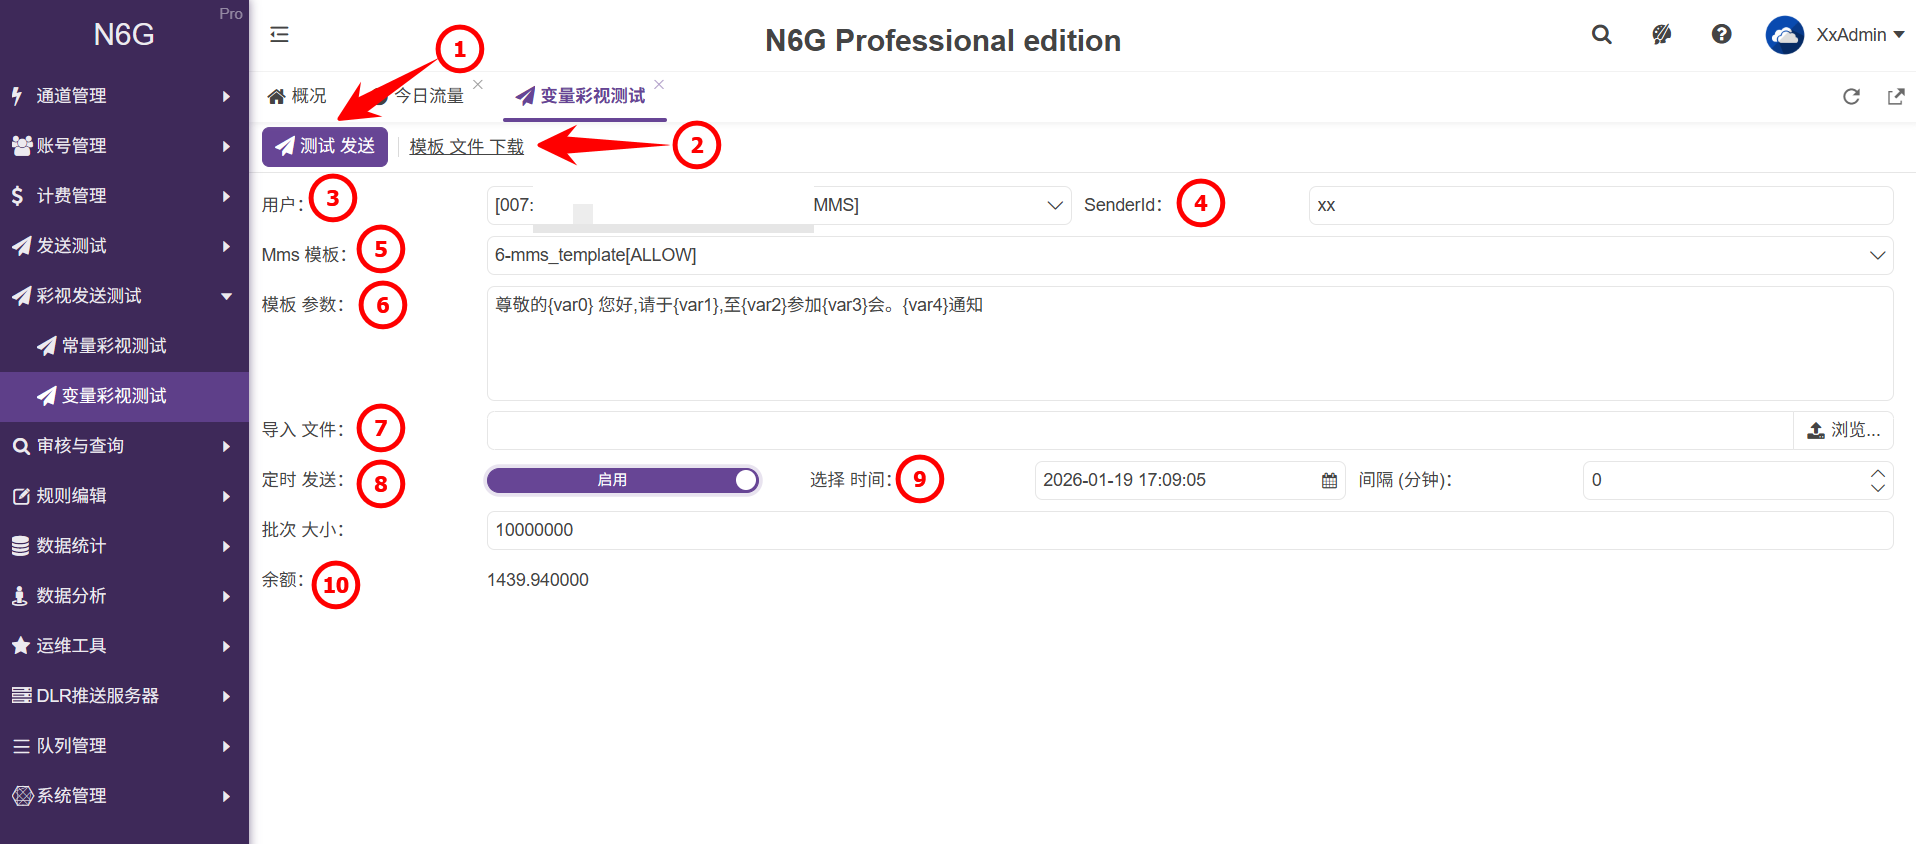The image size is (1916, 844).
Task: Click the 模板 文件 下载 link
Action: pos(466,147)
